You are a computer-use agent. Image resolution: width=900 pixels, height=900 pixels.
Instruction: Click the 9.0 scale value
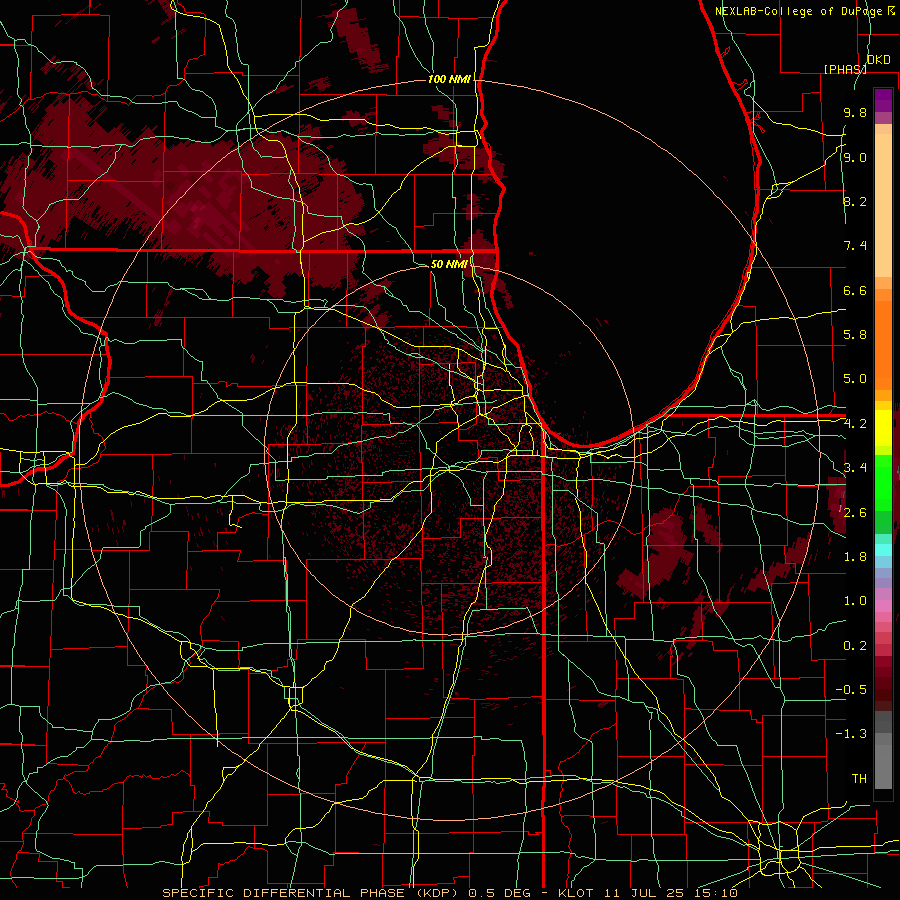855,157
